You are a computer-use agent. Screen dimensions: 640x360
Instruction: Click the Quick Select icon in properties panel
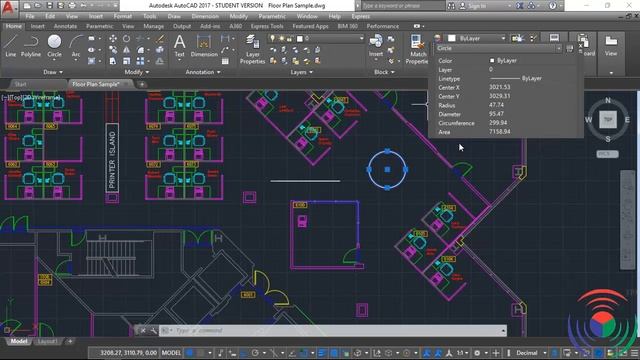[570, 49]
